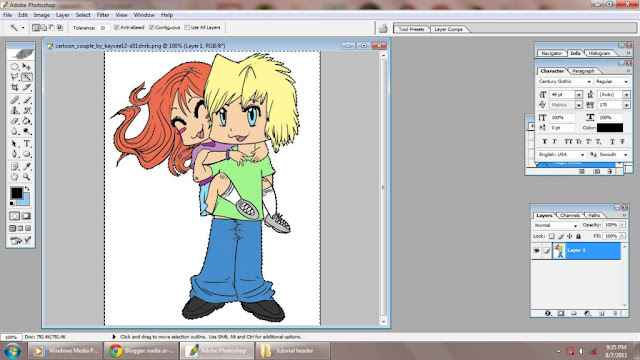Switch to the Channels tab
The height and width of the screenshot is (360, 640).
569,215
